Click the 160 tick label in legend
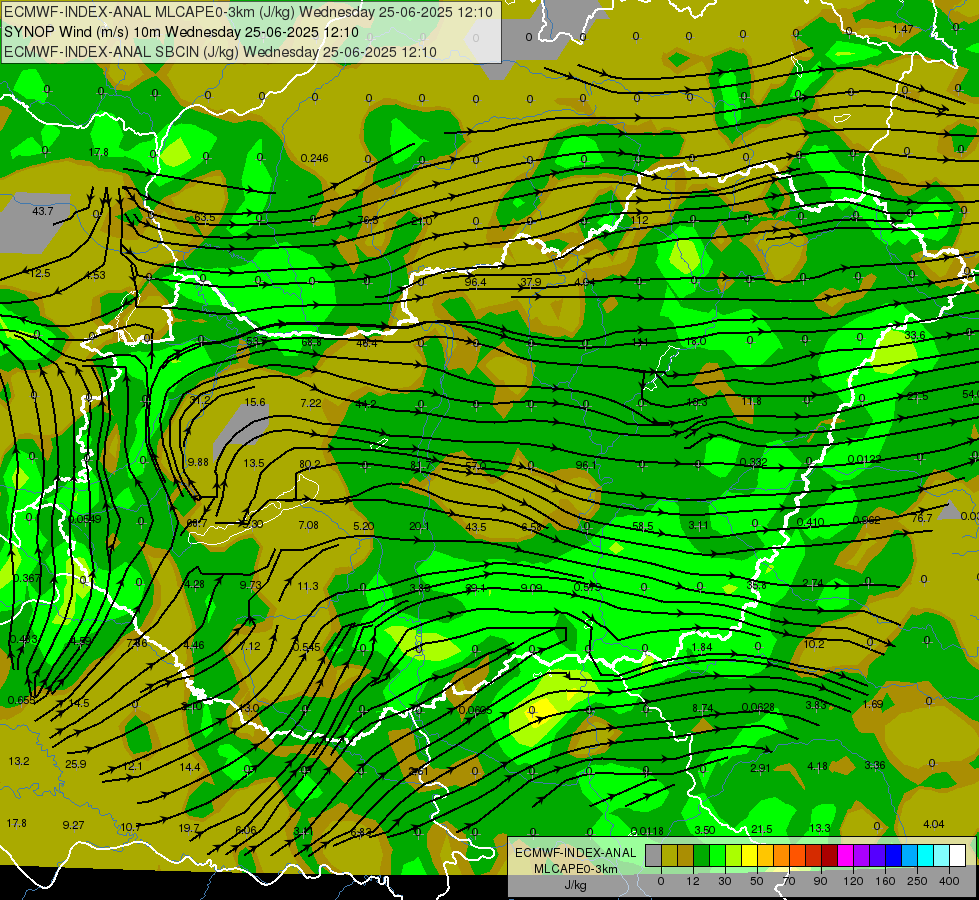Screen dimensions: 979x900 point(885,881)
